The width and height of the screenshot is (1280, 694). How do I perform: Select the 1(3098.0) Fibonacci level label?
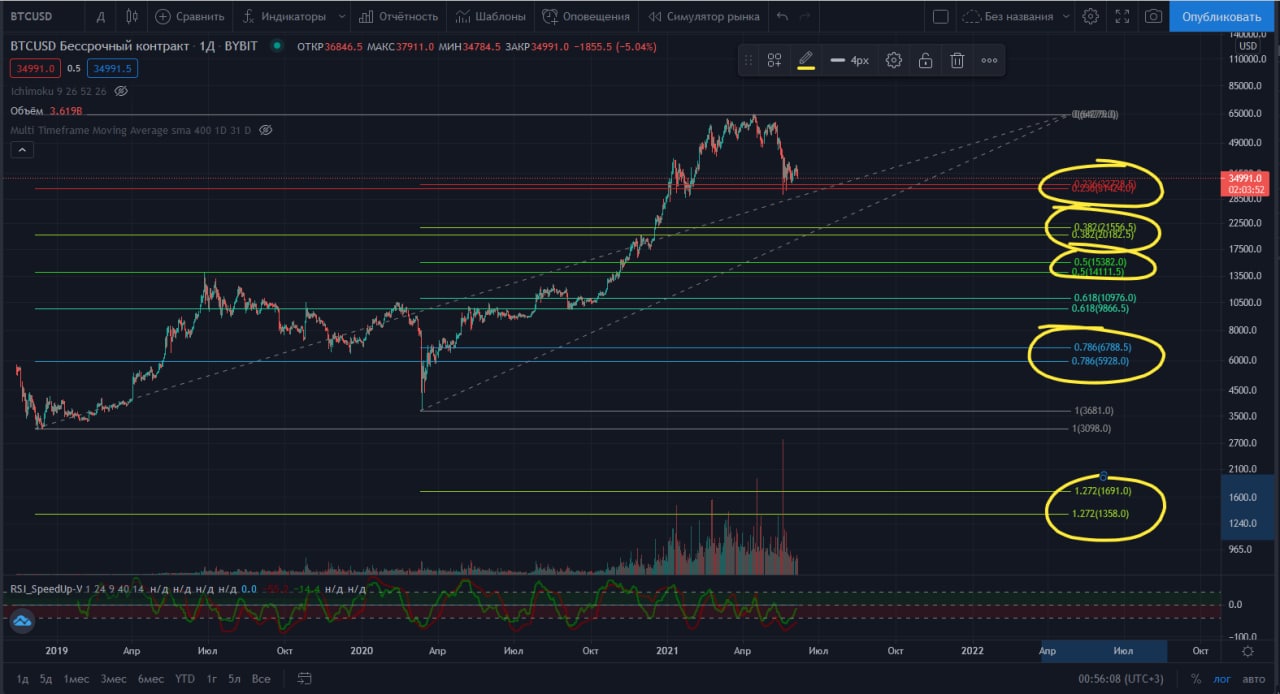pos(1092,428)
